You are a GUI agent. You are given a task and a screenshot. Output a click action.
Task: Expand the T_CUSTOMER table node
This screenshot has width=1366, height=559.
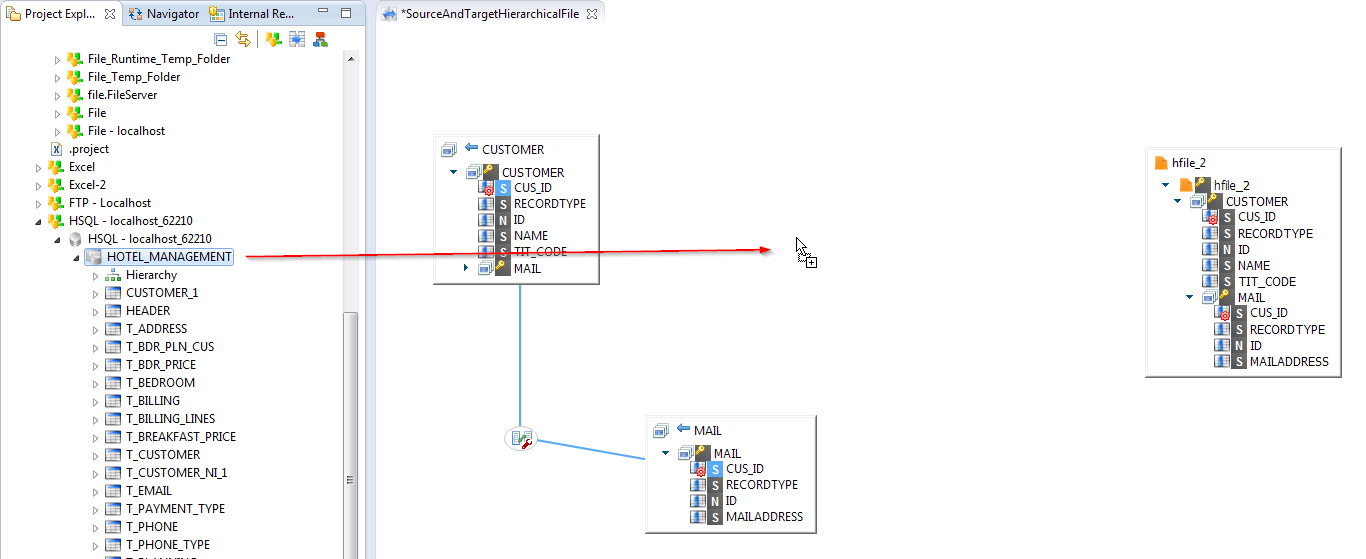point(96,455)
